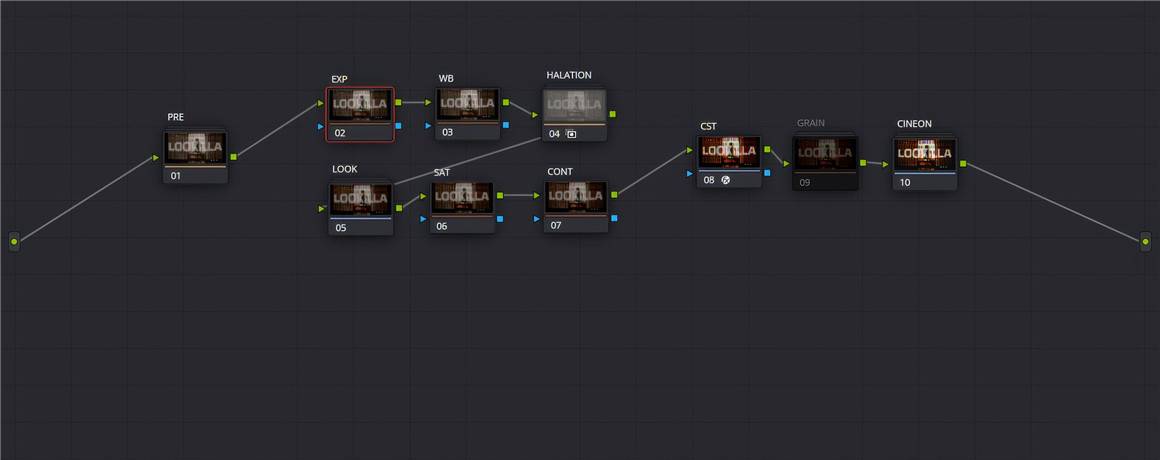Click the blue key output square on WB node

506,125
